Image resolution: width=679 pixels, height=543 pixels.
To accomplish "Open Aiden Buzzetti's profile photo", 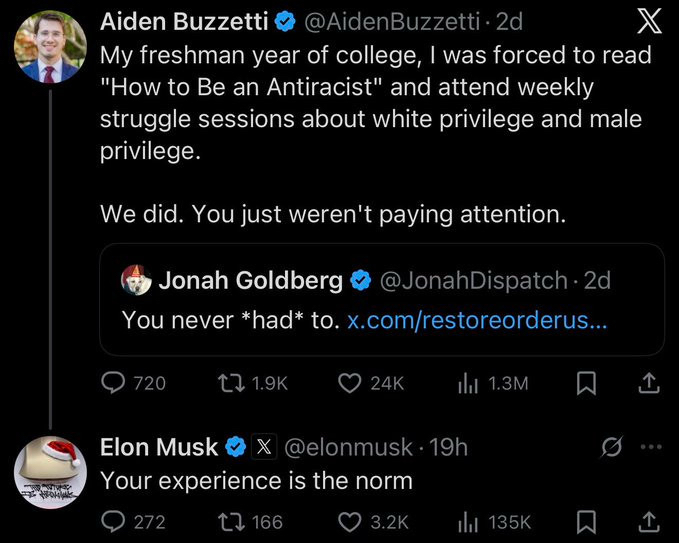I will [50, 49].
